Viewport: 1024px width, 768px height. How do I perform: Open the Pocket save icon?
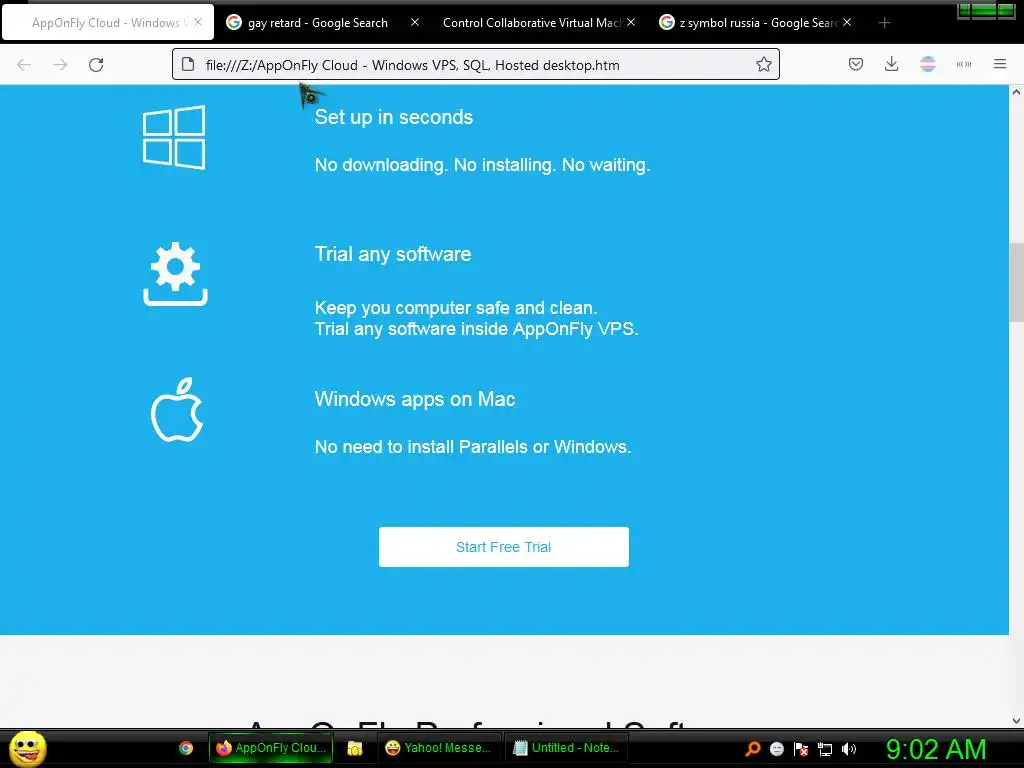(856, 64)
